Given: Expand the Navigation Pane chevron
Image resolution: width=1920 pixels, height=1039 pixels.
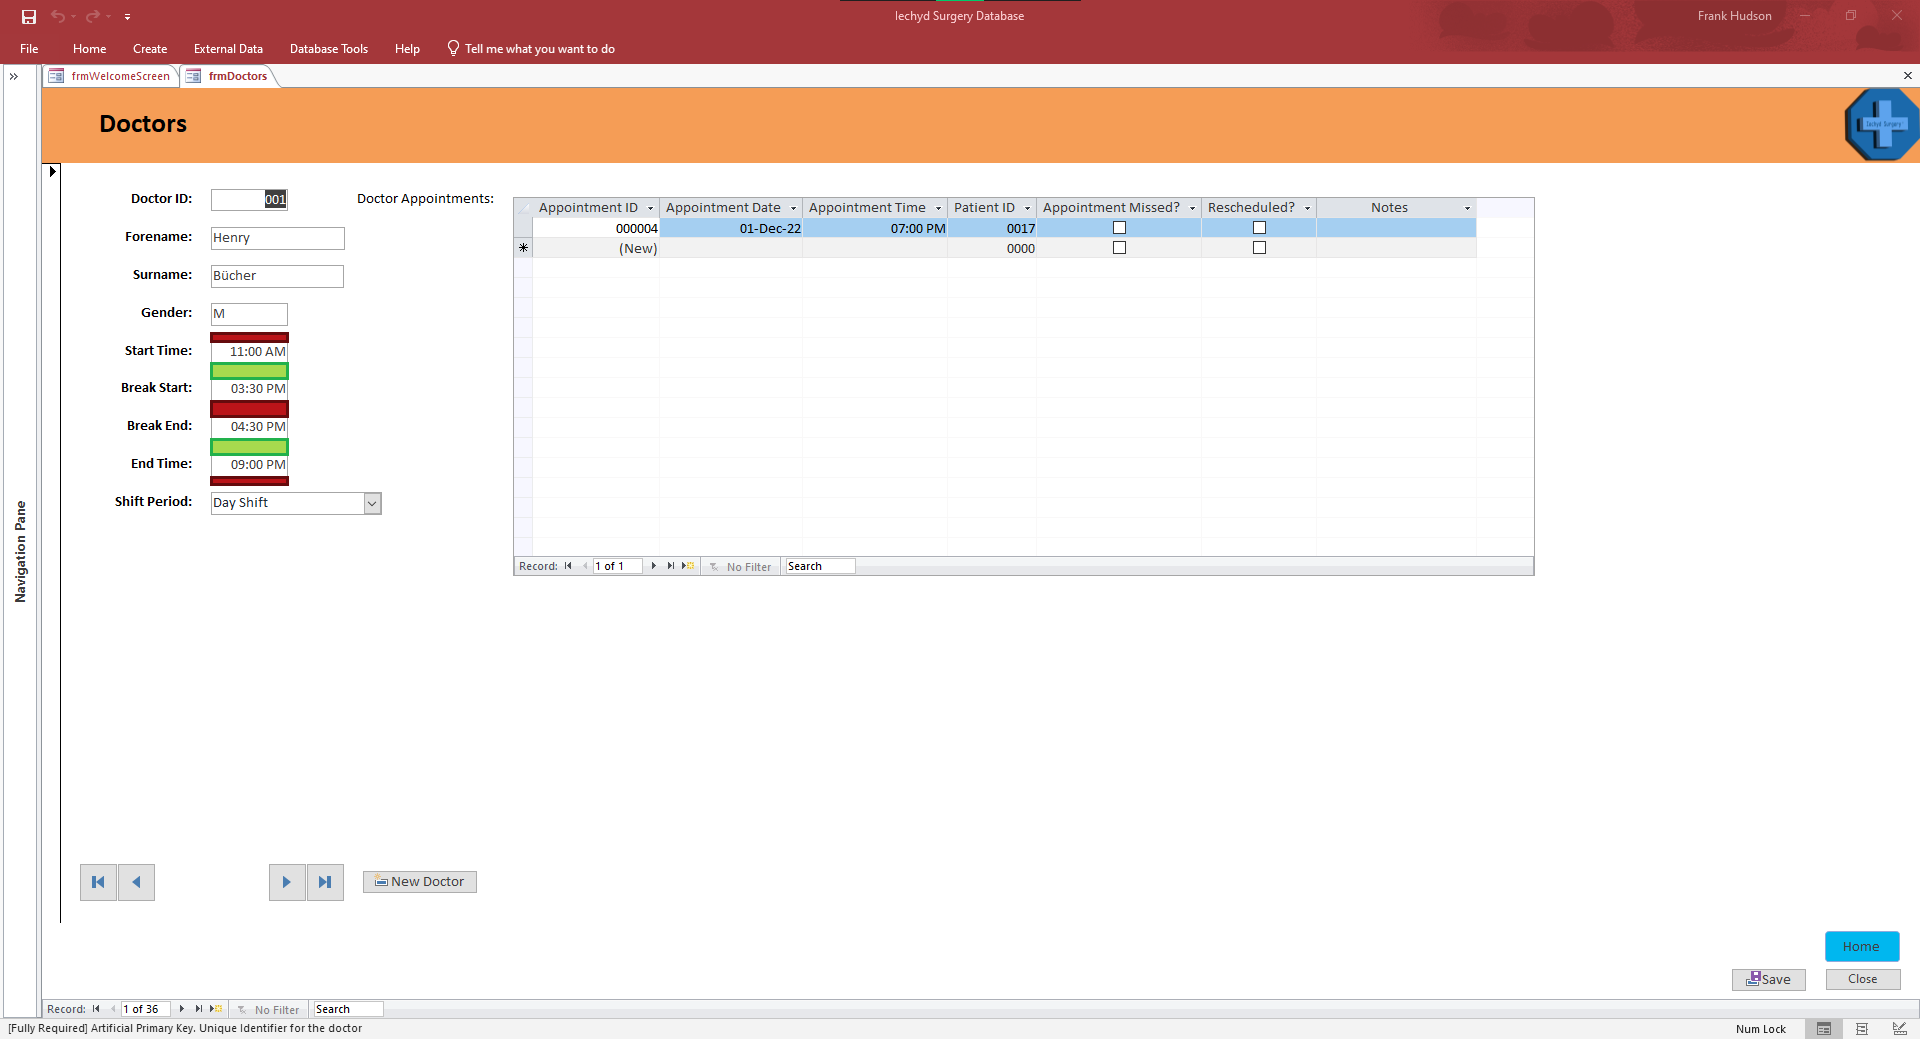Looking at the screenshot, I should tap(14, 76).
